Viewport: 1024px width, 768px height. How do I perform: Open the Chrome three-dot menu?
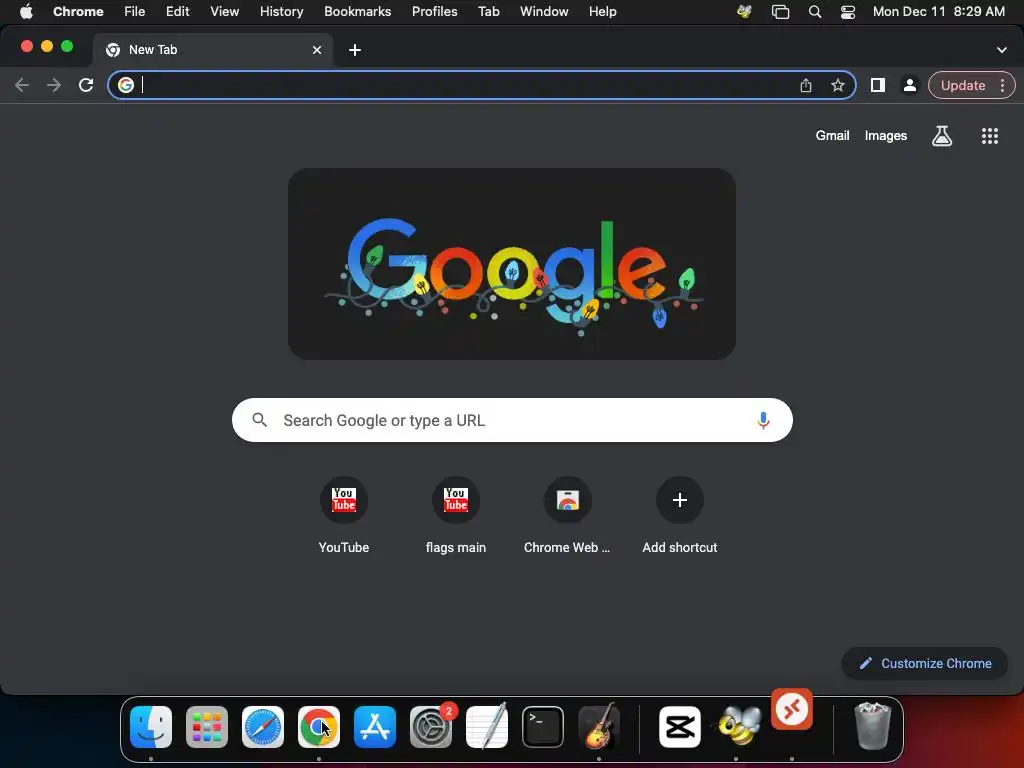tap(1002, 85)
